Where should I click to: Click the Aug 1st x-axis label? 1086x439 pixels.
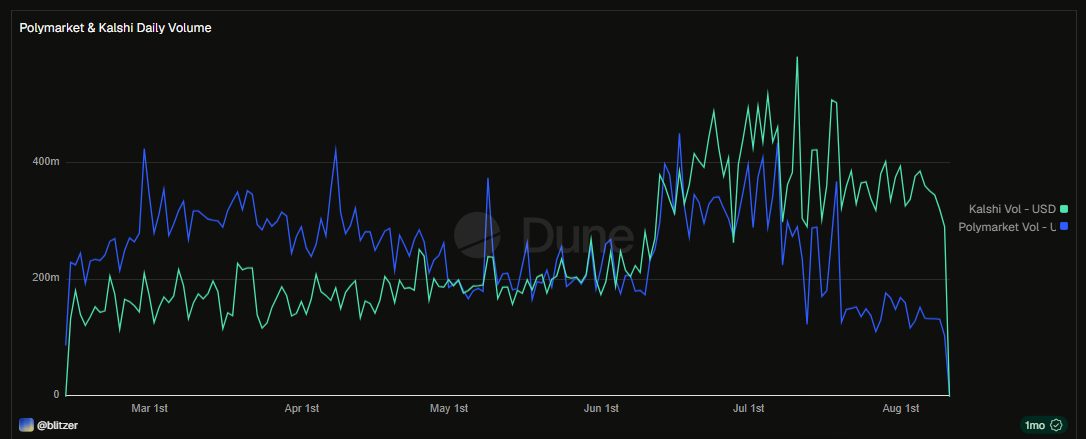tap(901, 409)
